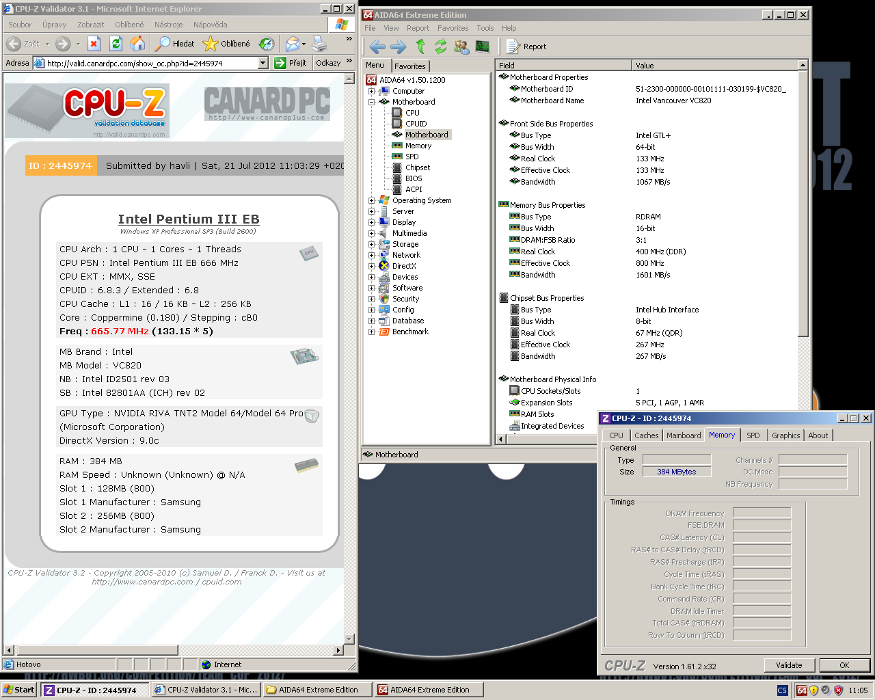The height and width of the screenshot is (700, 875).
Task: Click the Validate button in CPU-Z
Action: [x=789, y=665]
